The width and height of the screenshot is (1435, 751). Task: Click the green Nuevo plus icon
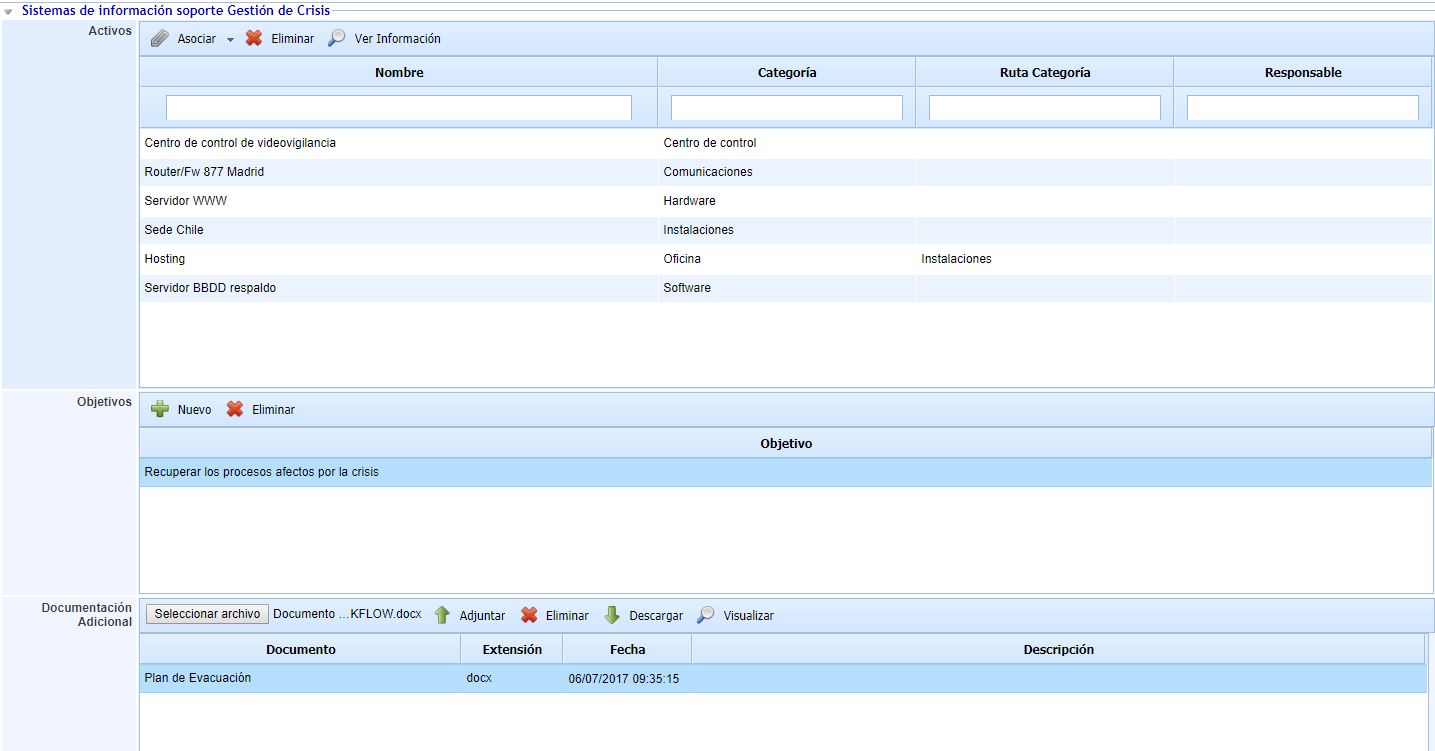point(160,409)
